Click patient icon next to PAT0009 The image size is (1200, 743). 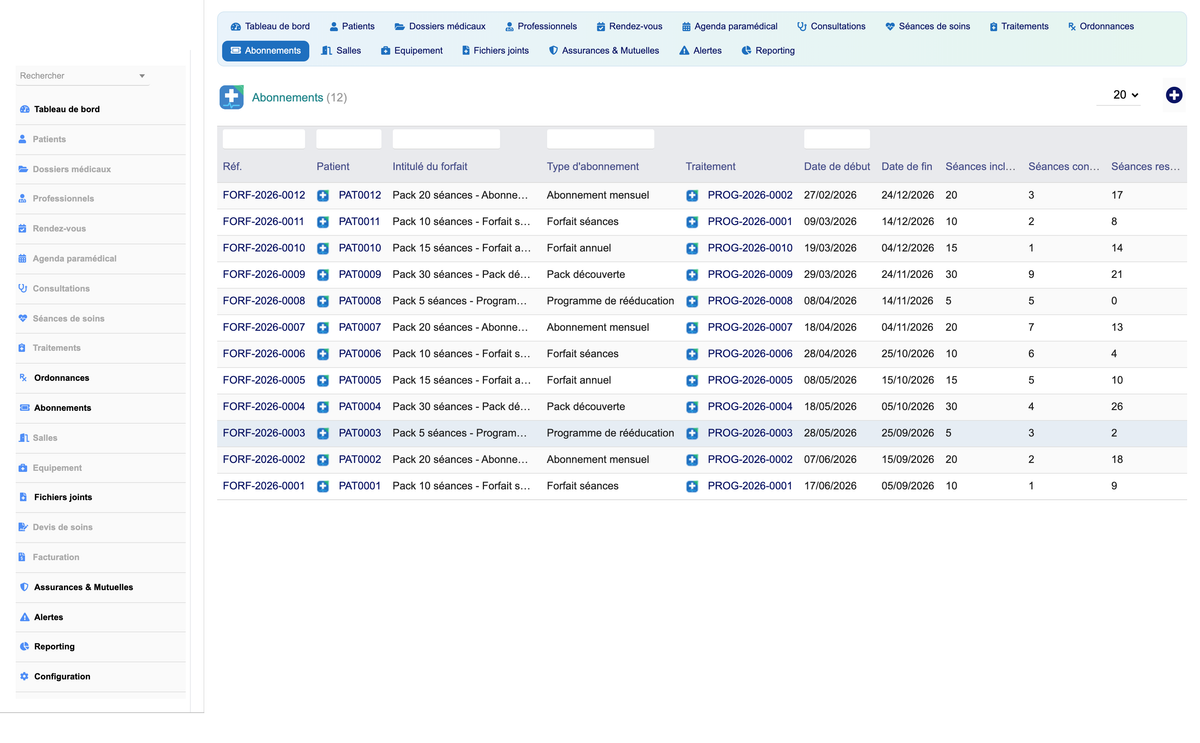323,274
